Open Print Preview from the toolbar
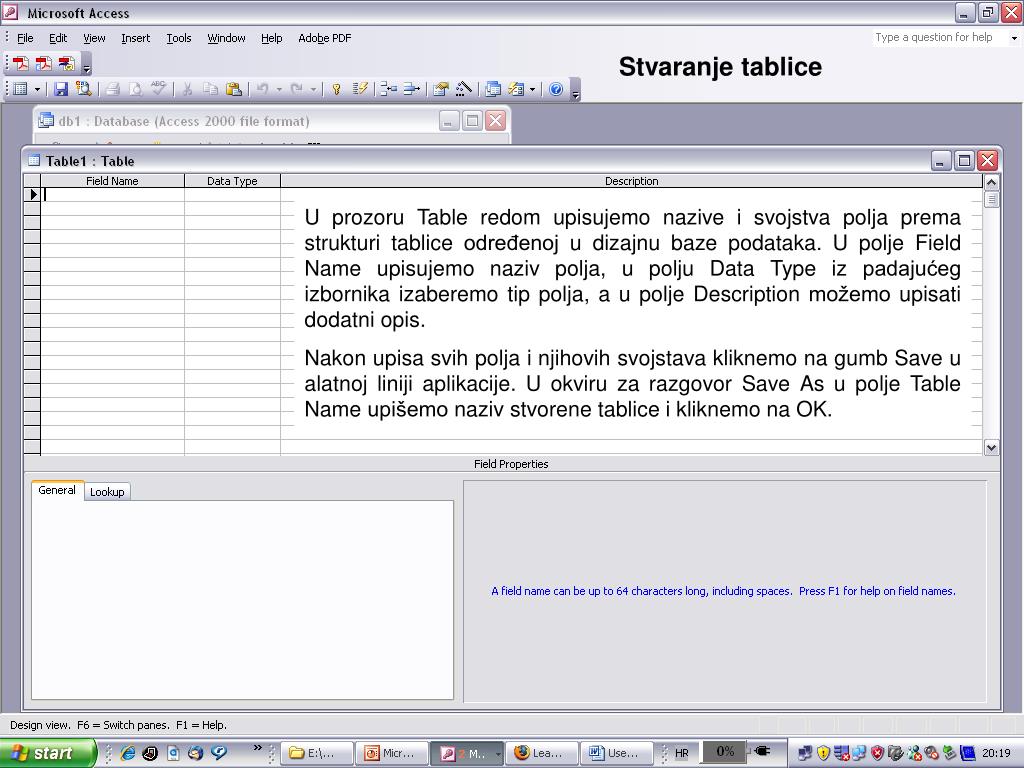This screenshot has height=768, width=1024. [x=135, y=89]
